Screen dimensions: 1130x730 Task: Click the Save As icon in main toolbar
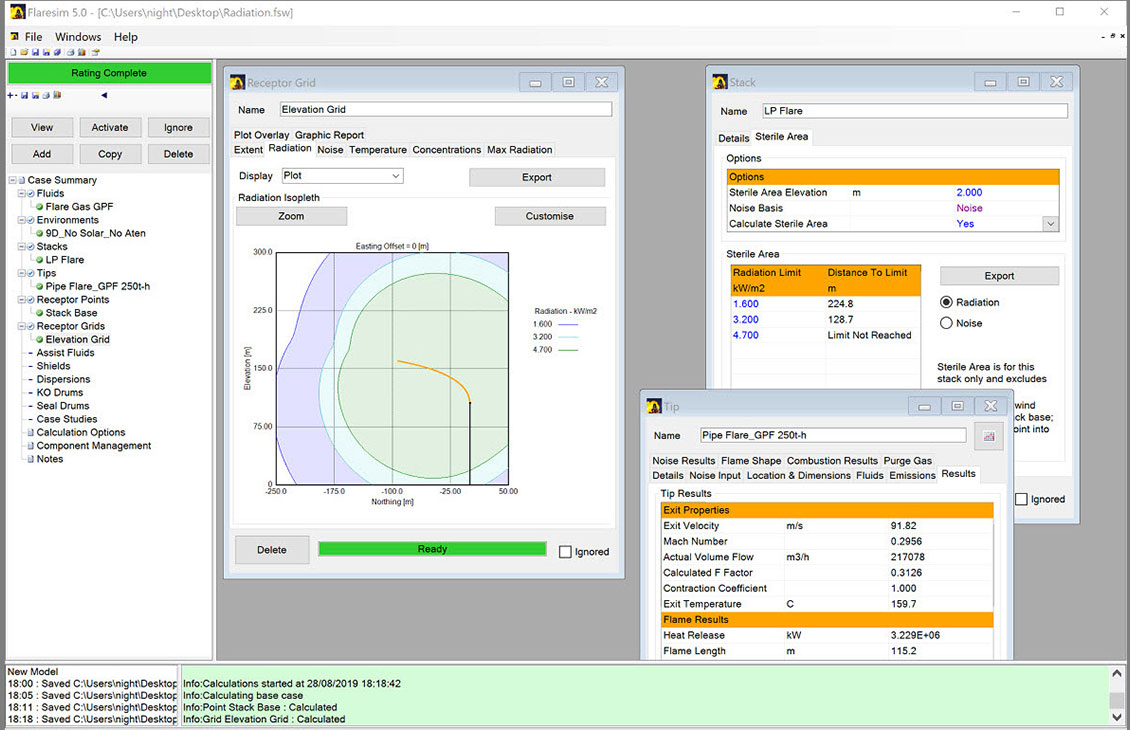point(46,53)
